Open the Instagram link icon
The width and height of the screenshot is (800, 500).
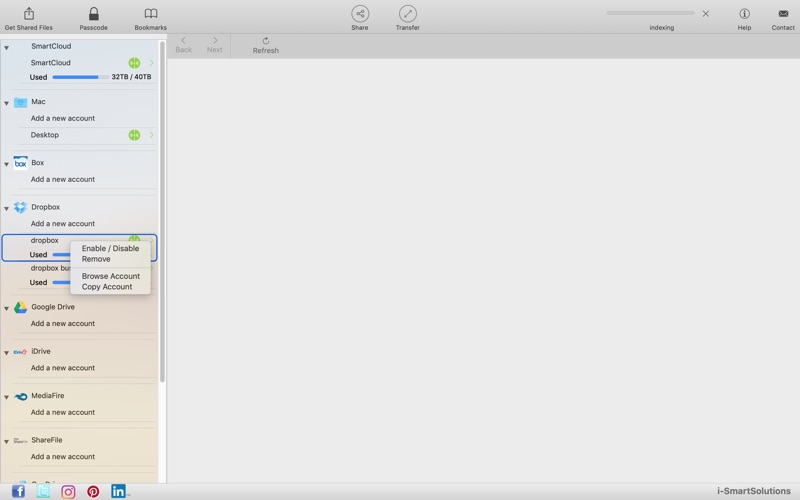[x=68, y=491]
